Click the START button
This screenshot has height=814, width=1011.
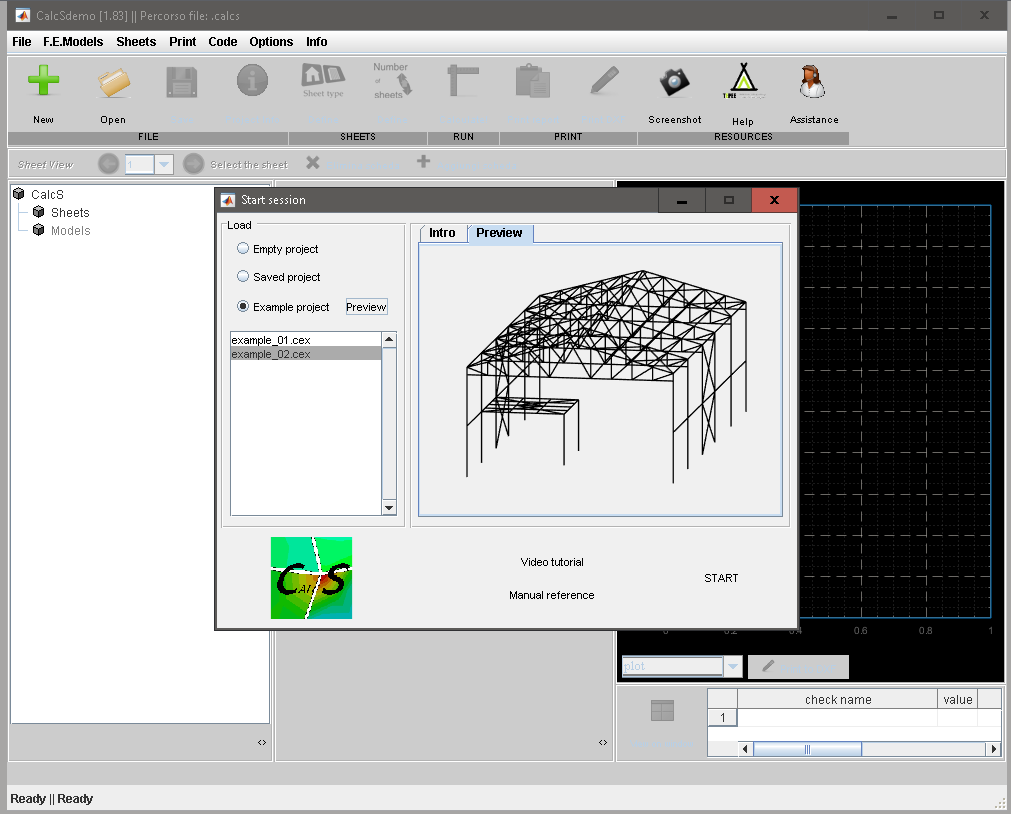721,578
